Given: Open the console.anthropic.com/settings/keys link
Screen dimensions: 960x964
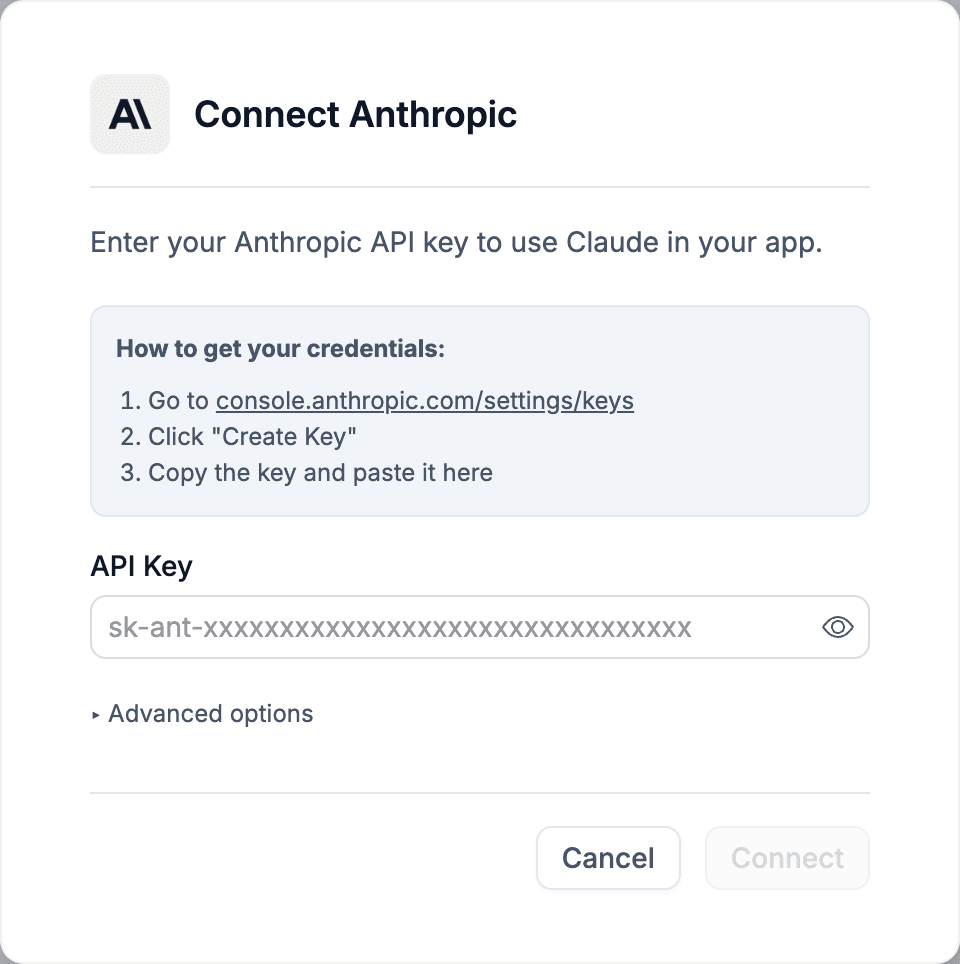Looking at the screenshot, I should [x=424, y=400].
